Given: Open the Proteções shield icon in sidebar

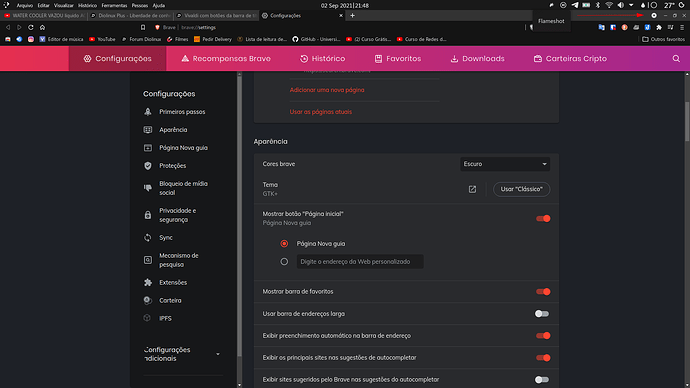Looking at the screenshot, I should pyautogui.click(x=148, y=166).
